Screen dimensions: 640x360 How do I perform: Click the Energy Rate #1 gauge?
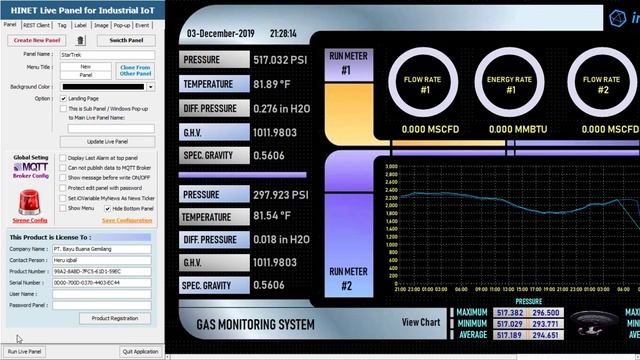point(509,83)
